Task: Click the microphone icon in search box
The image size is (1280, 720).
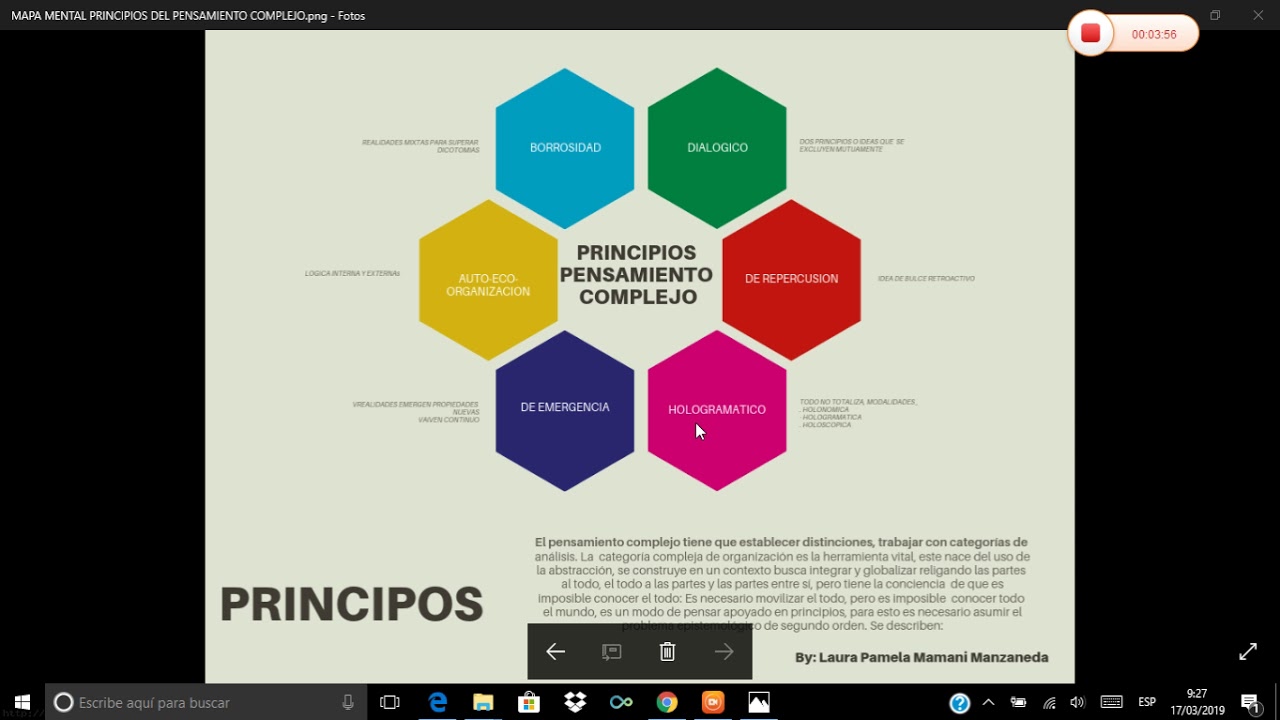Action: pyautogui.click(x=348, y=702)
